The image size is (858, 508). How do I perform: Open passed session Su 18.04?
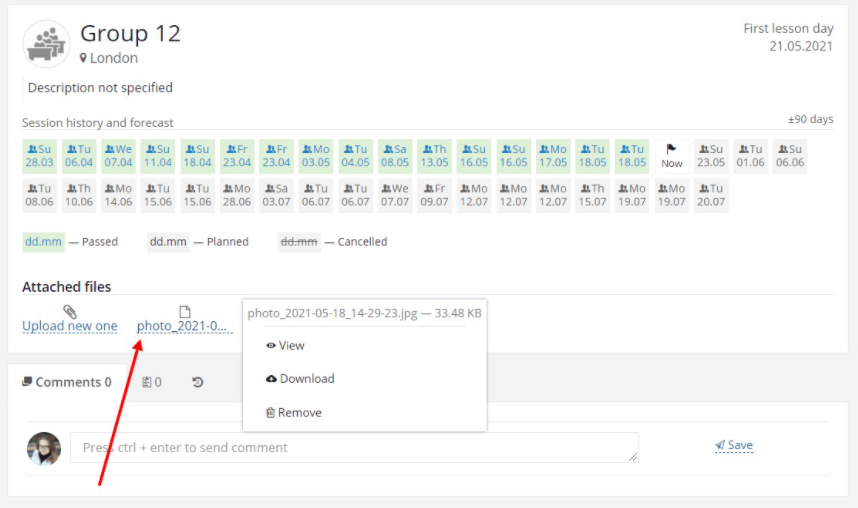pos(197,156)
